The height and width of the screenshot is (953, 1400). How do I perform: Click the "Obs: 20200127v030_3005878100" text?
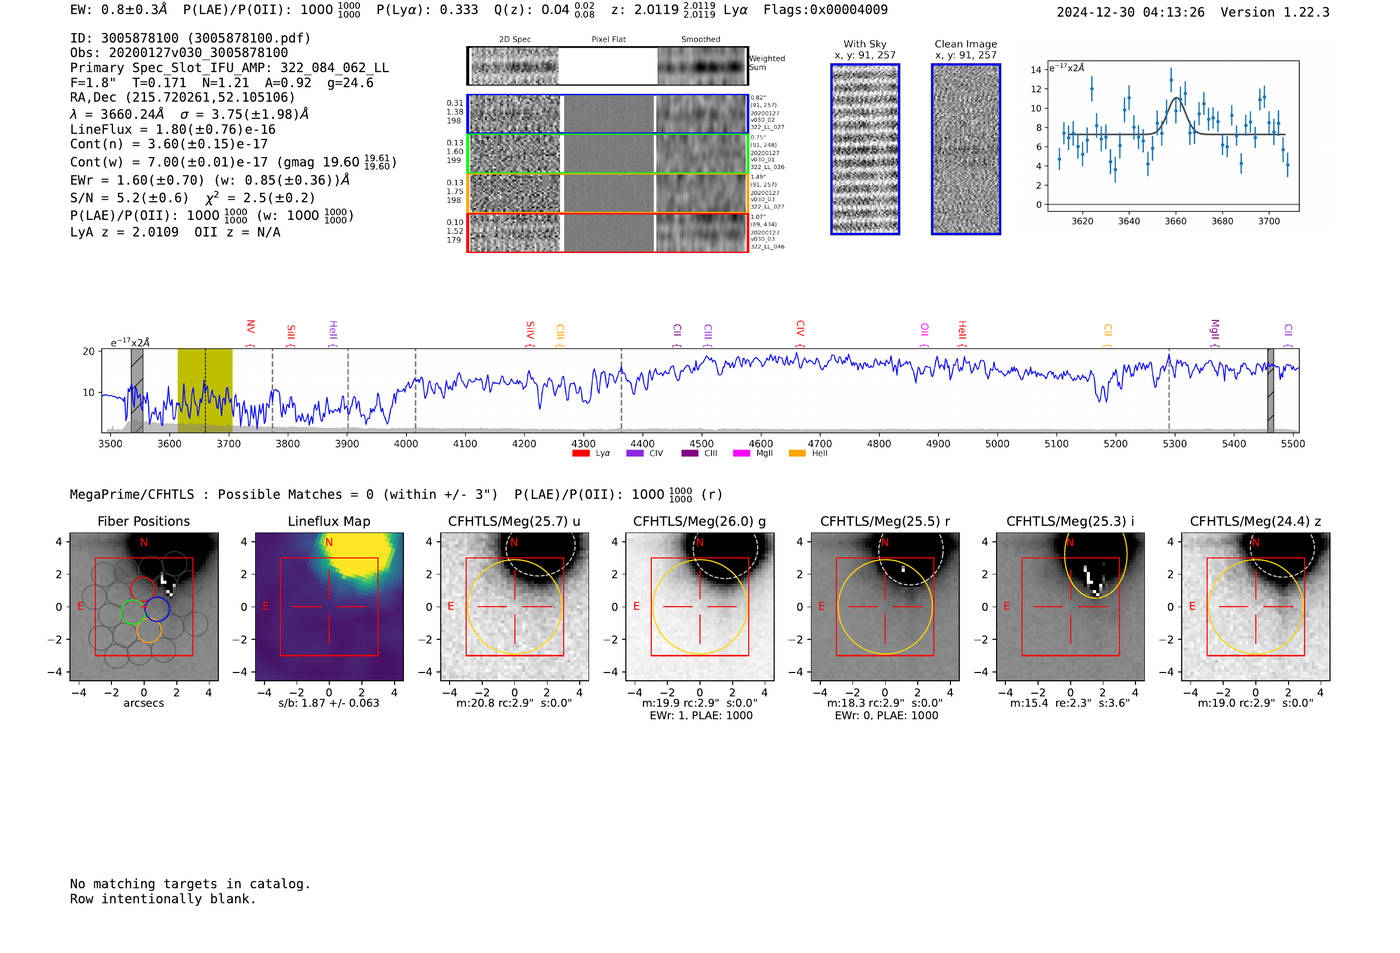(x=179, y=53)
